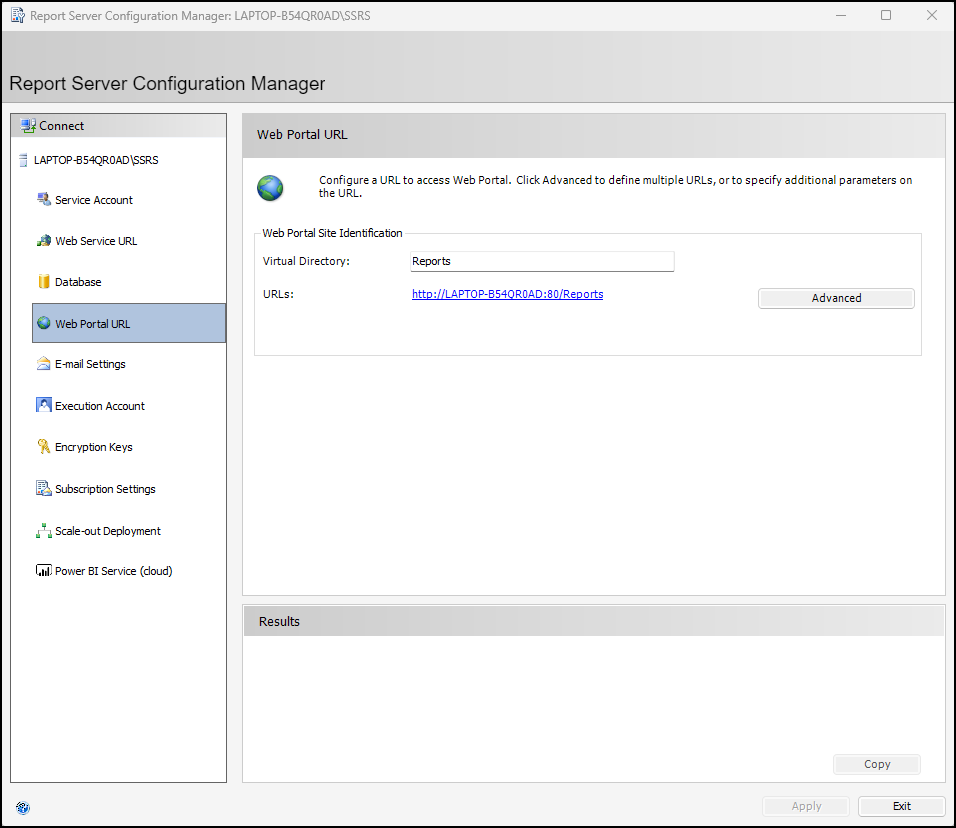Click the help icon at bottom left
Screen dimensions: 956x828
click(23, 808)
